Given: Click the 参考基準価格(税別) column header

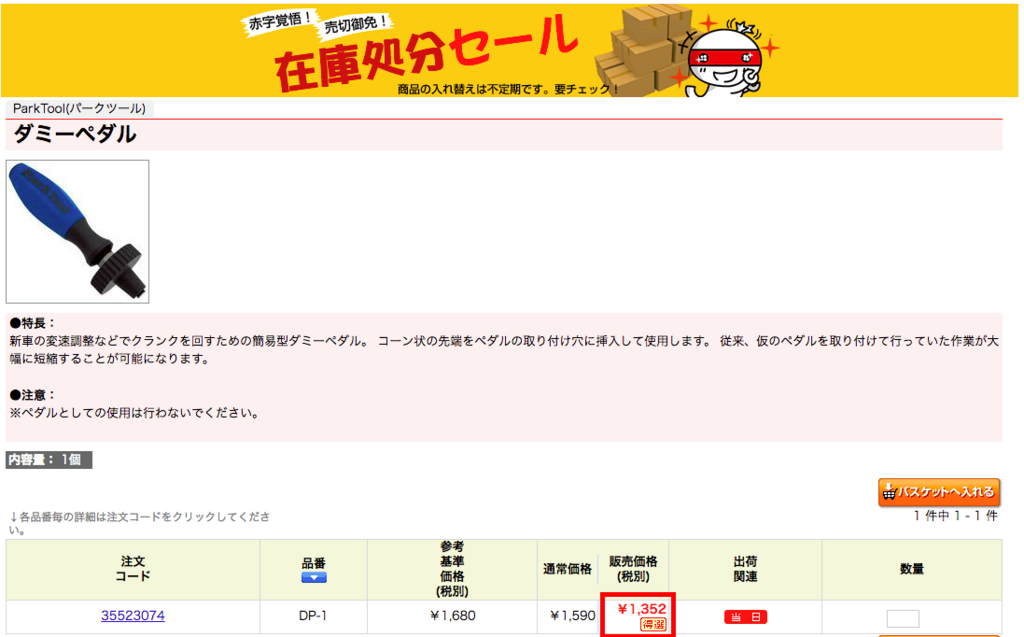Looking at the screenshot, I should click(452, 569).
